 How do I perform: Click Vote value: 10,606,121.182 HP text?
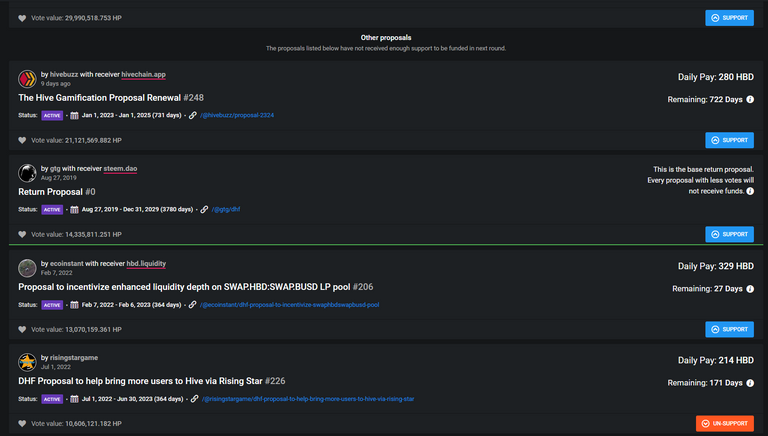[76, 423]
